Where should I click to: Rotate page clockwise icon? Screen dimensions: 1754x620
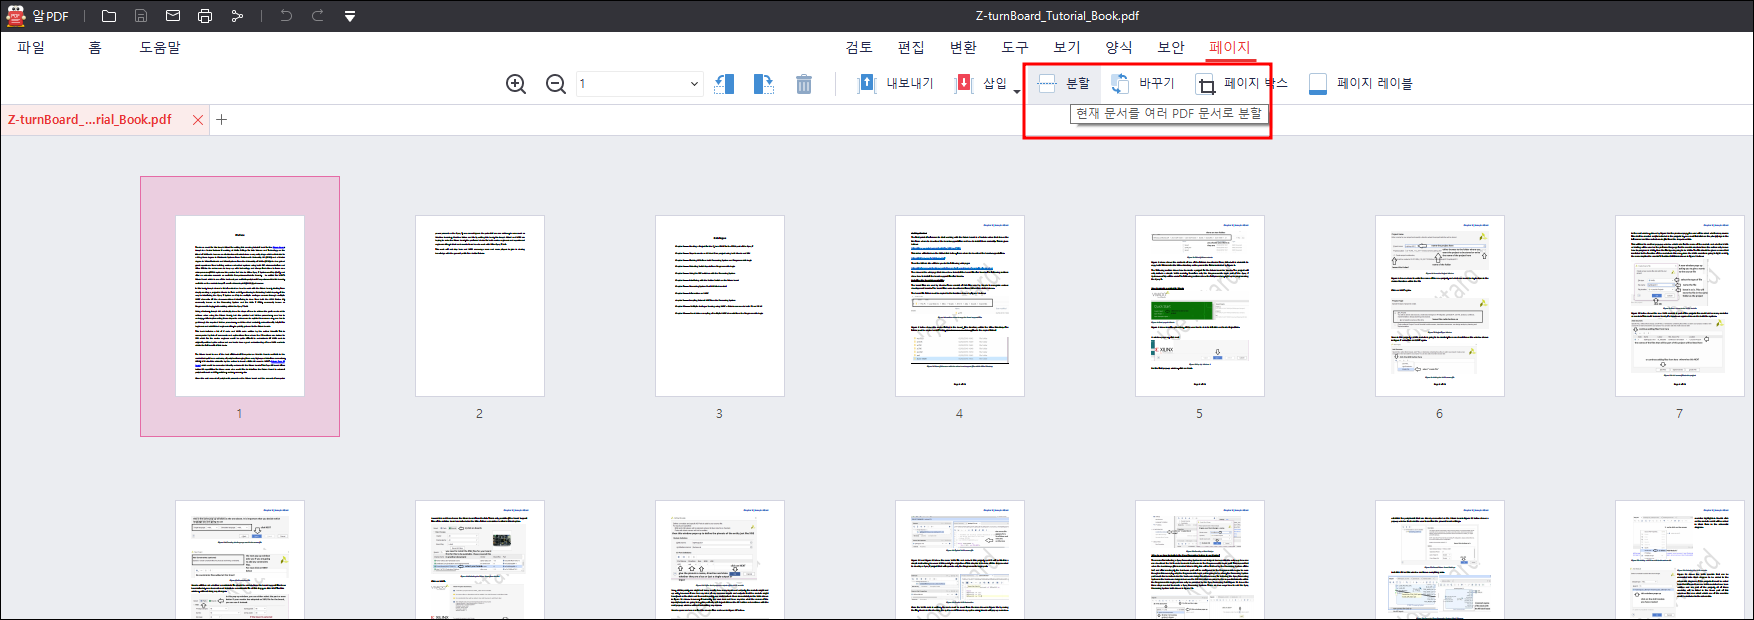pyautogui.click(x=764, y=84)
